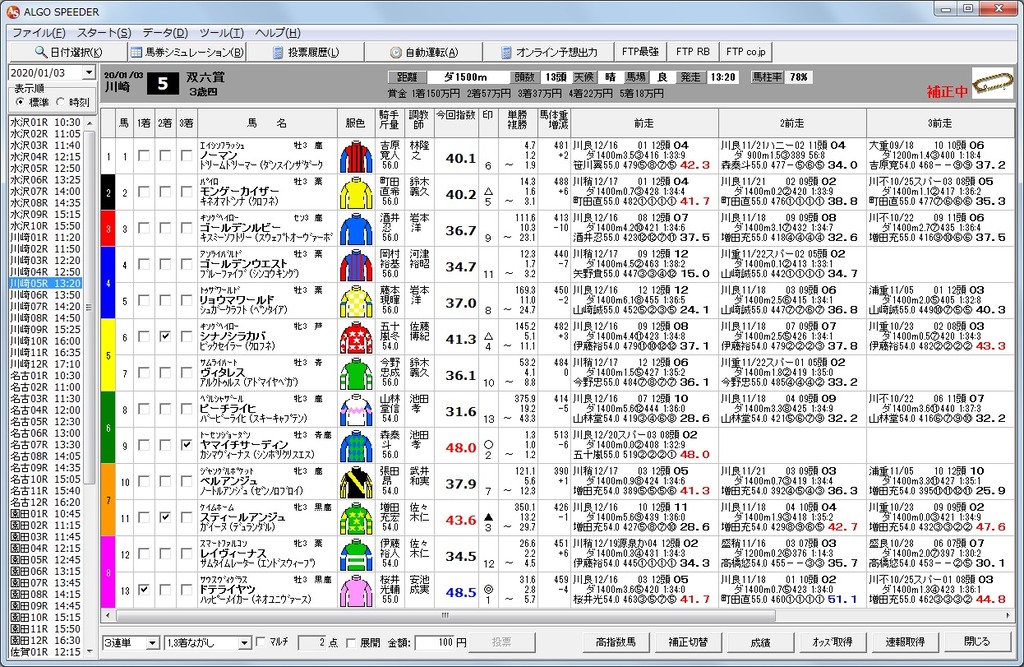The height and width of the screenshot is (667, 1024).
Task: Click the whip icon beside 補正中
Action: click(x=992, y=84)
